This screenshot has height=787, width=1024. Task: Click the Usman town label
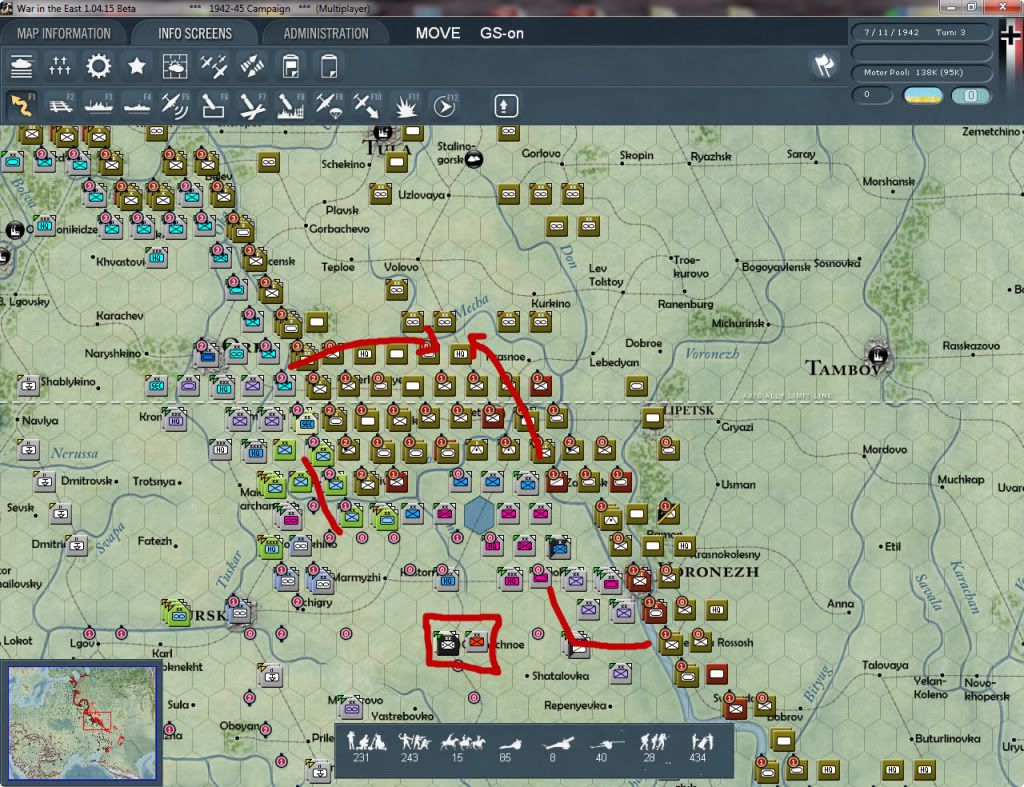point(738,485)
